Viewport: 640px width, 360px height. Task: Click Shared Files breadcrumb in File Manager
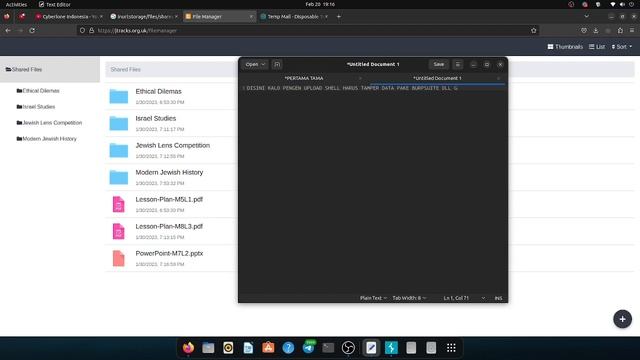coord(126,70)
